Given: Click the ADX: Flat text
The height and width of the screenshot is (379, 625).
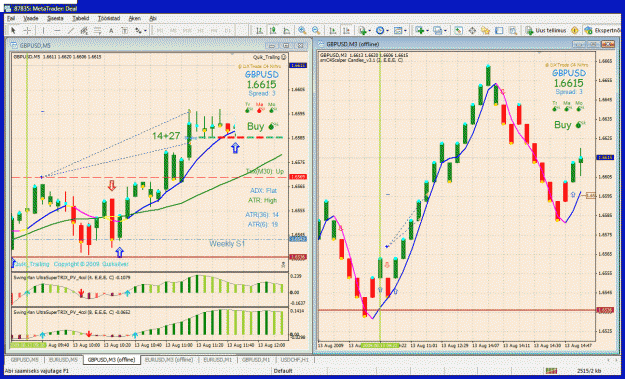Looking at the screenshot, I should [x=263, y=190].
